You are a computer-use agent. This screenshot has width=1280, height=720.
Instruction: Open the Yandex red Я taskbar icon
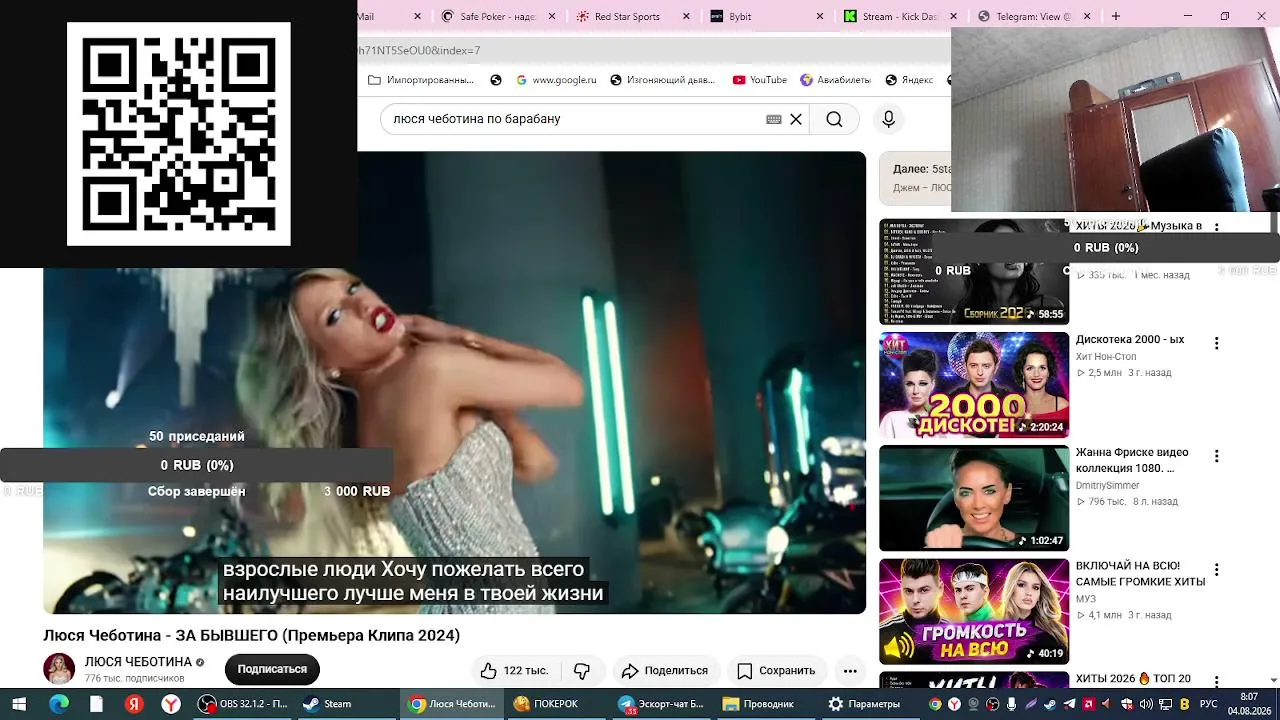134,704
